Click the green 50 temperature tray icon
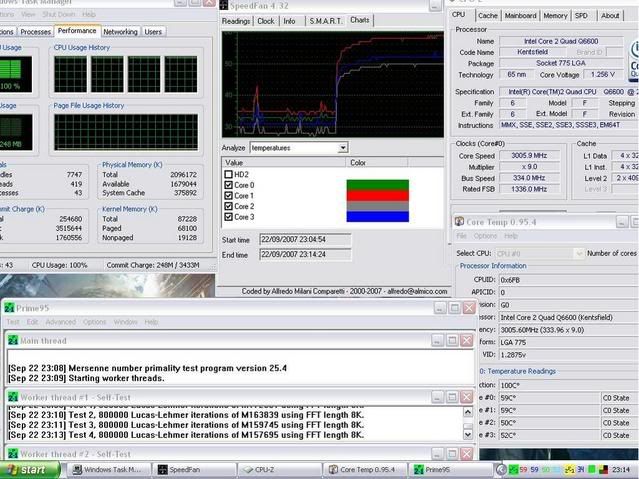This screenshot has width=639, height=479. point(545,470)
